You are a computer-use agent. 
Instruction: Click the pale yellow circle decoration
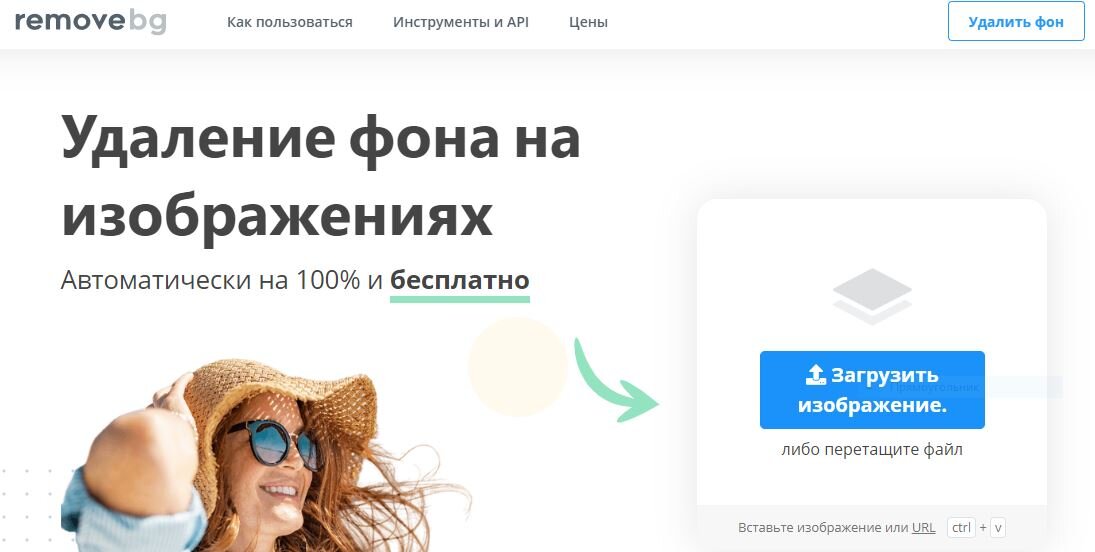[518, 366]
